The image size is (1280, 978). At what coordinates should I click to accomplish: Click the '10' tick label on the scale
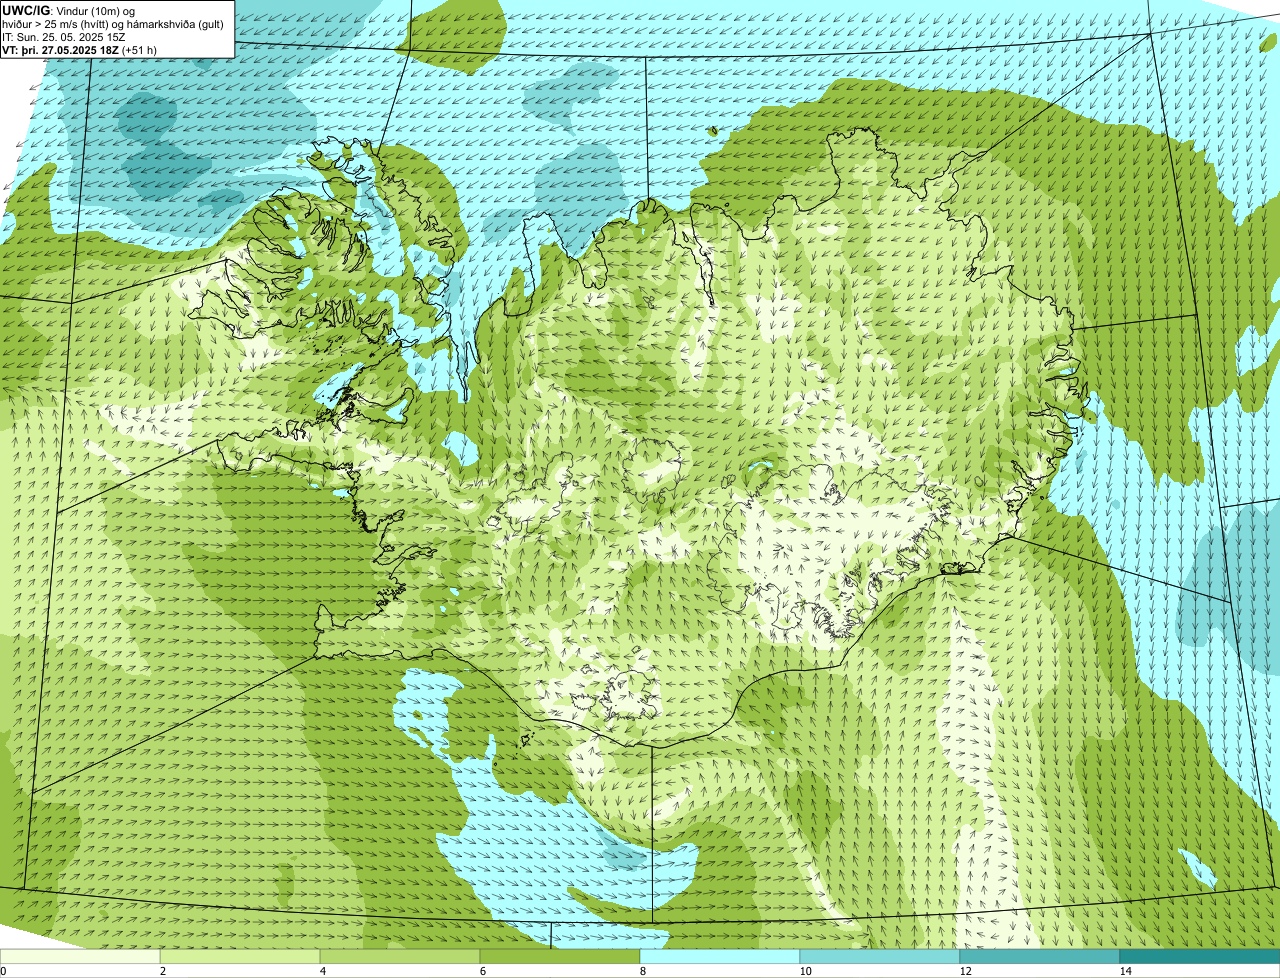805,971
